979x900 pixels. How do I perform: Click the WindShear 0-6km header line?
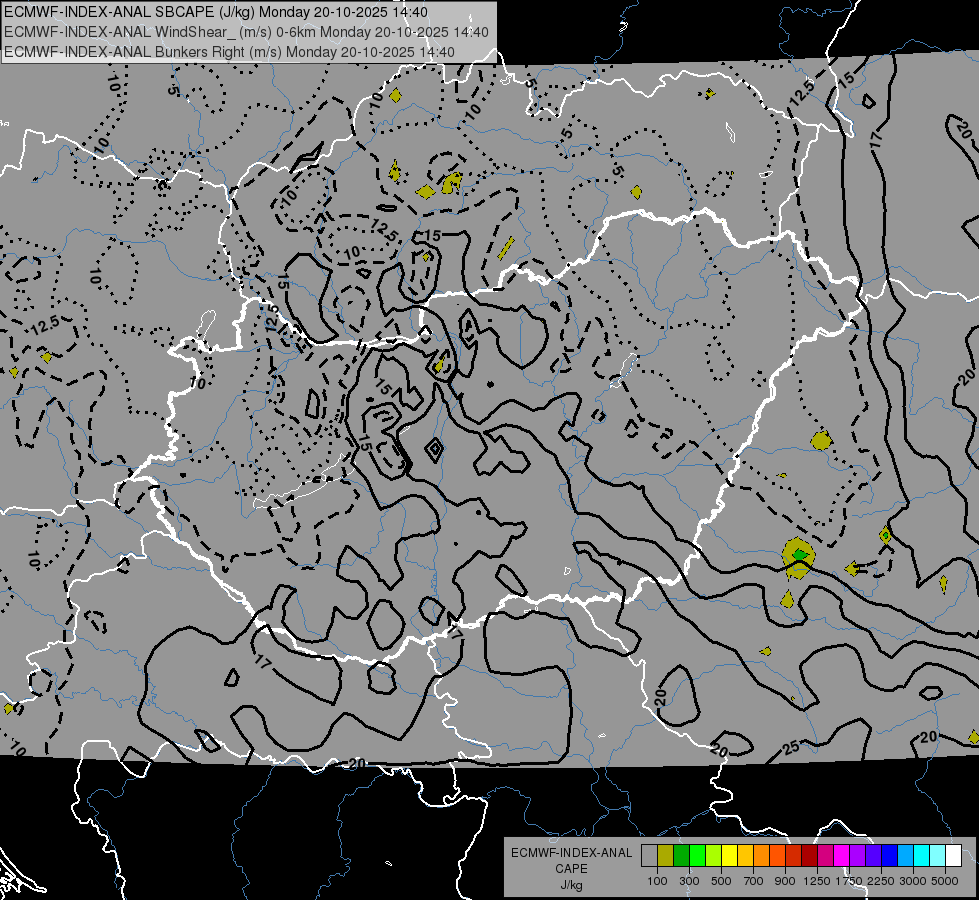point(247,32)
